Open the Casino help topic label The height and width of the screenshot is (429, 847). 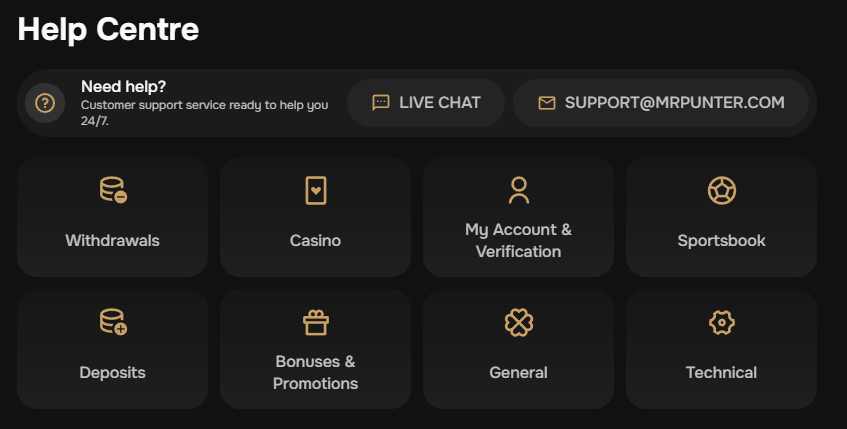(x=315, y=240)
